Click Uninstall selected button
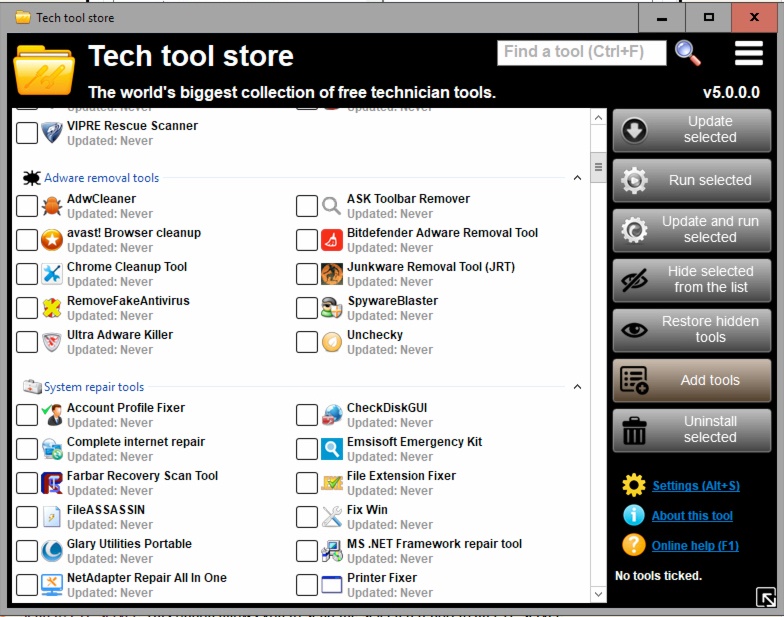Screen dimensions: 784x617 692,430
